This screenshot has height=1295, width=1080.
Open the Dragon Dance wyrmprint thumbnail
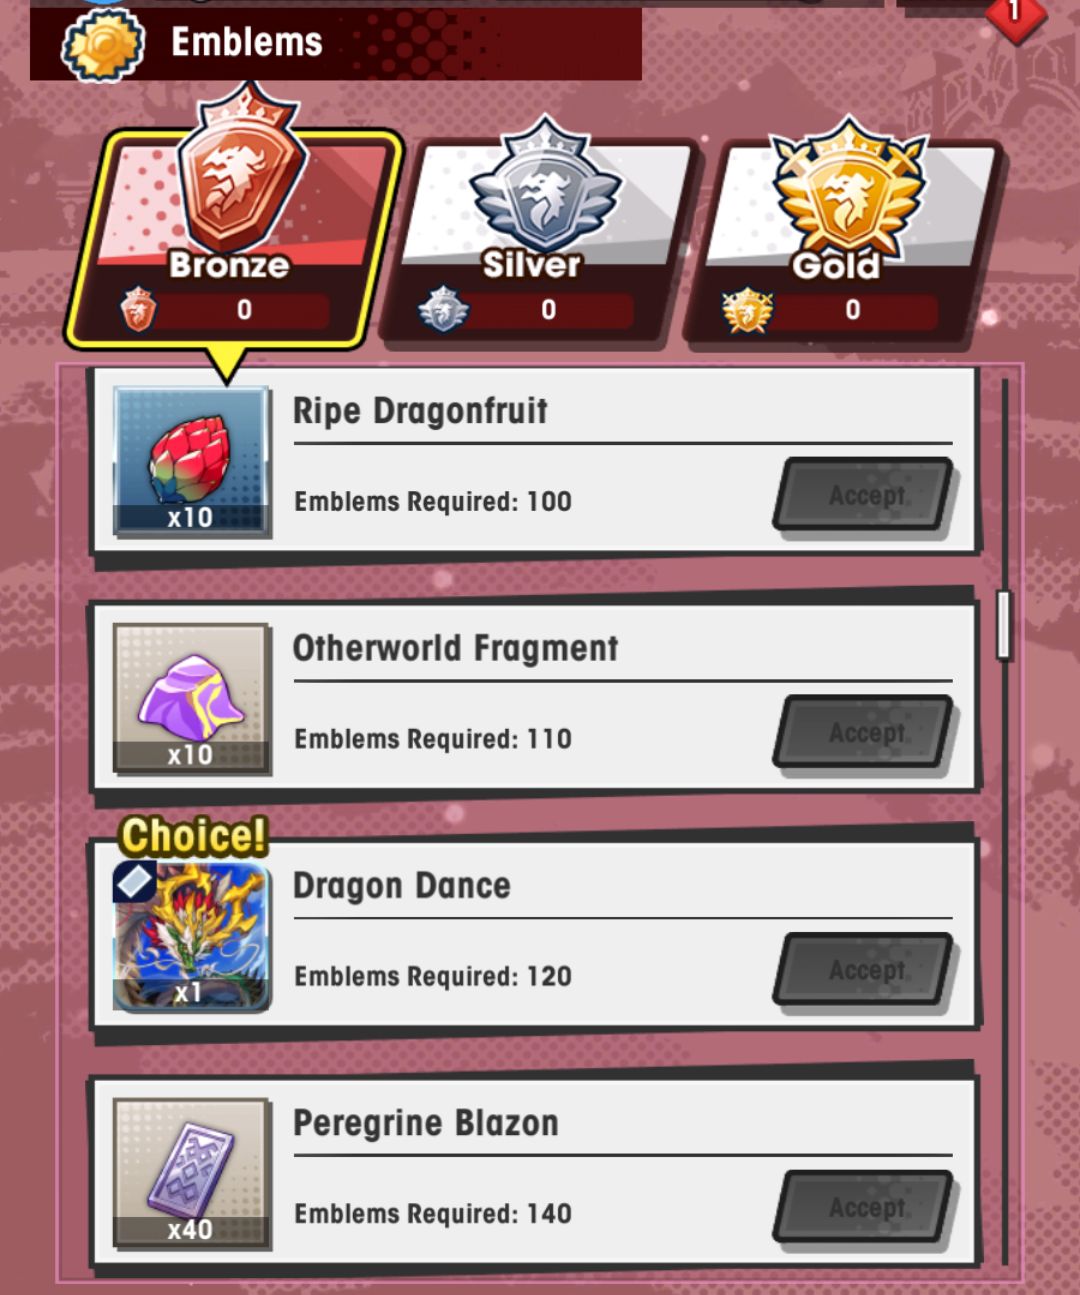point(191,936)
